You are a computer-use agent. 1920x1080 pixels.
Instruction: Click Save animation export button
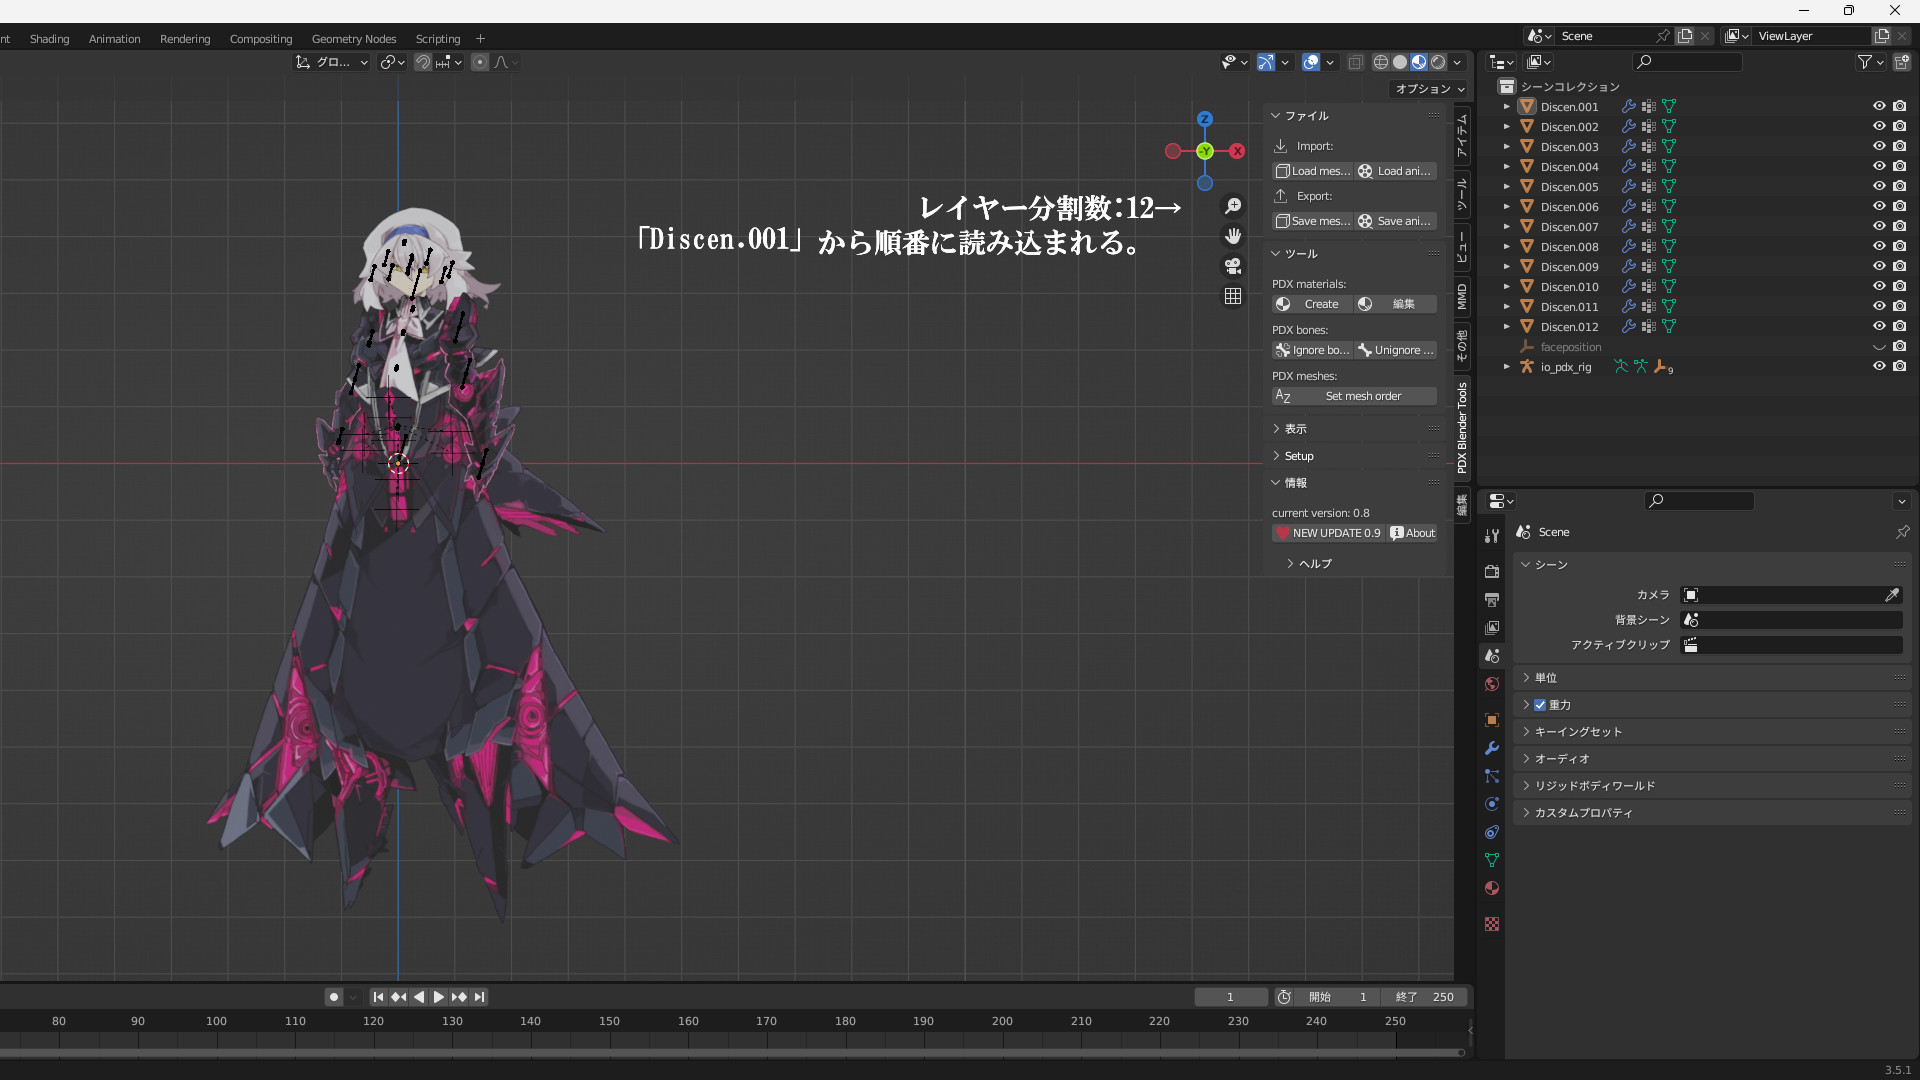pos(1396,221)
